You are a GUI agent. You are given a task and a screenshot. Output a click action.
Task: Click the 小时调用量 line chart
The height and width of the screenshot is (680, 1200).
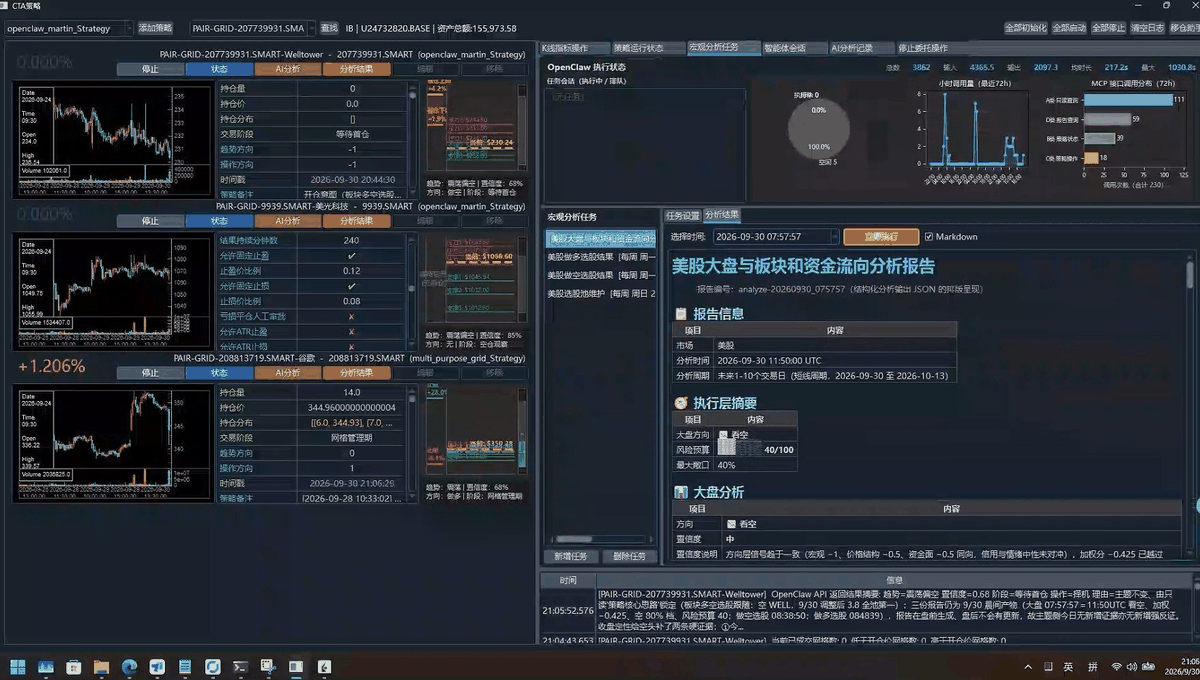[976, 128]
